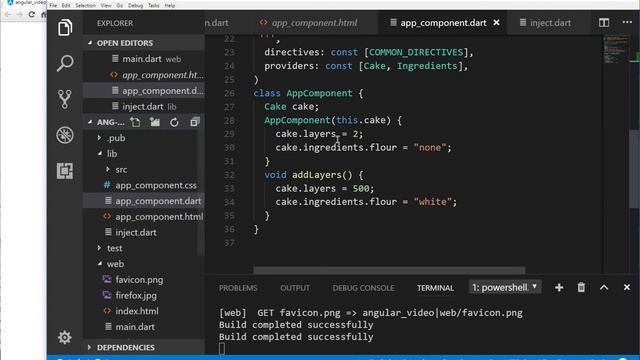640x360 pixels.
Task: Kill the terminal with trash icon
Action: click(581, 288)
